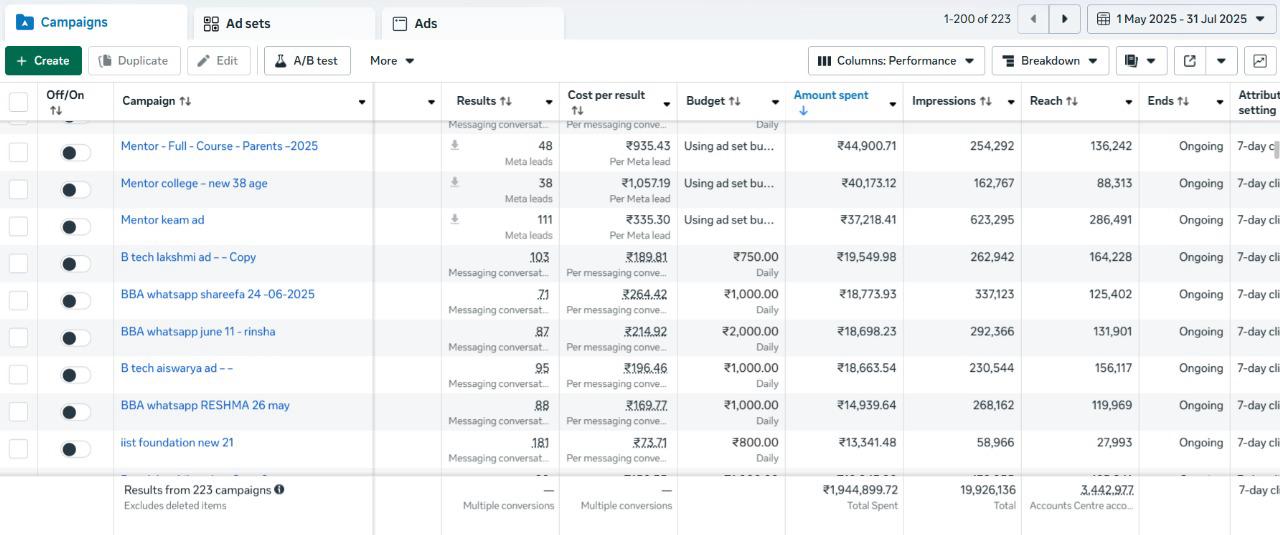This screenshot has height=535, width=1280.
Task: Click the green Create button
Action: tap(43, 61)
